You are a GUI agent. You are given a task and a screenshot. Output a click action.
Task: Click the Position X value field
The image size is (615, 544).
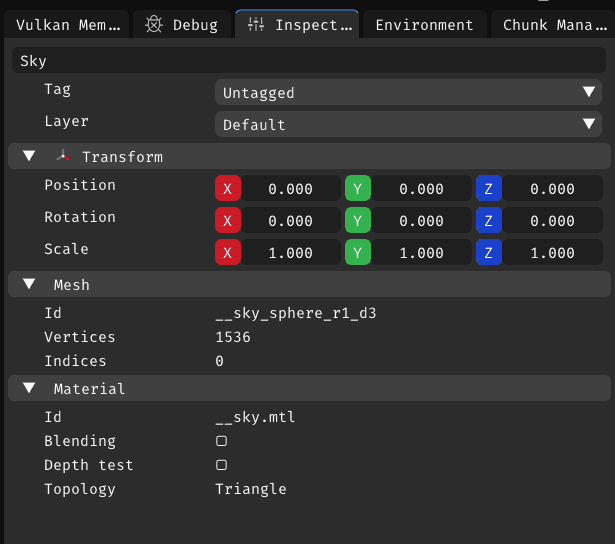pyautogui.click(x=291, y=188)
